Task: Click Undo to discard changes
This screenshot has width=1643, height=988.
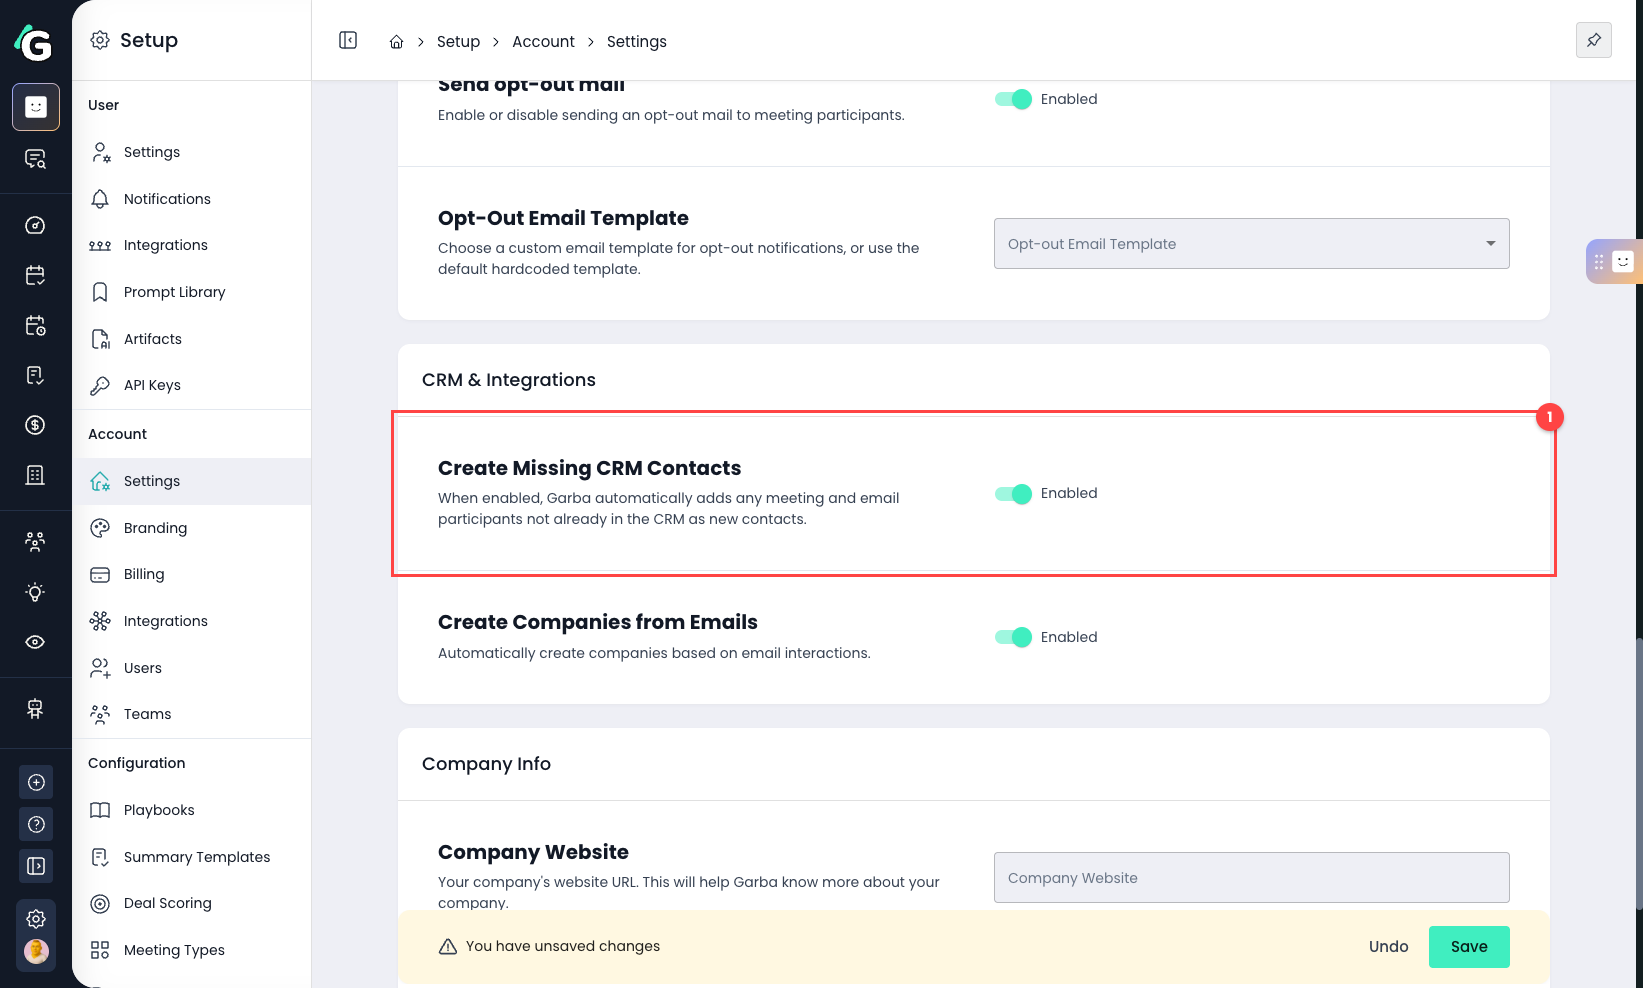Action: [x=1388, y=947]
